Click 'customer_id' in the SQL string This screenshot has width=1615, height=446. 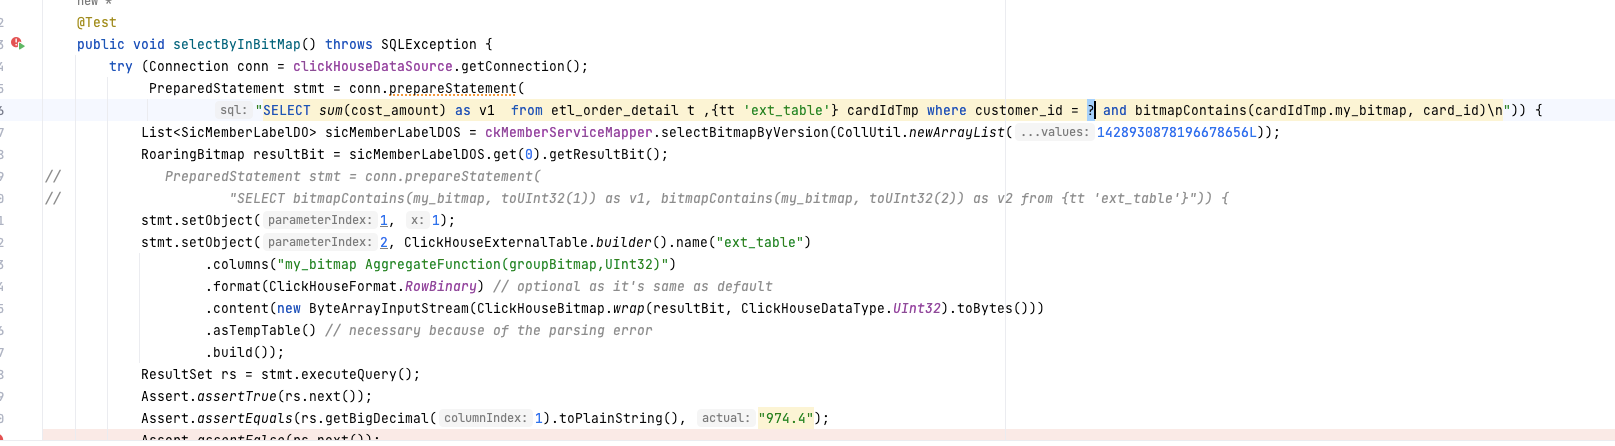pos(1019,110)
